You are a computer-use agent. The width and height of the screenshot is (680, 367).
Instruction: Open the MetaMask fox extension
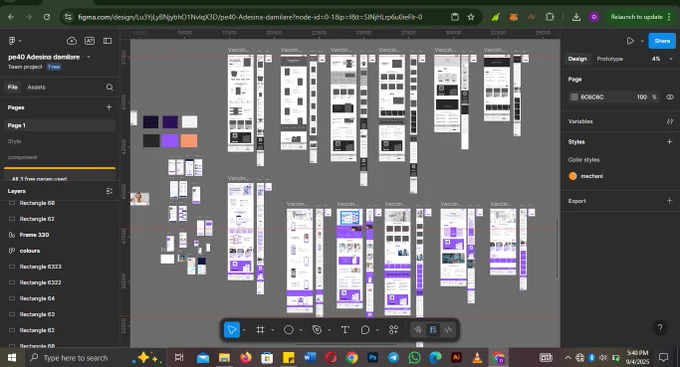coord(513,17)
